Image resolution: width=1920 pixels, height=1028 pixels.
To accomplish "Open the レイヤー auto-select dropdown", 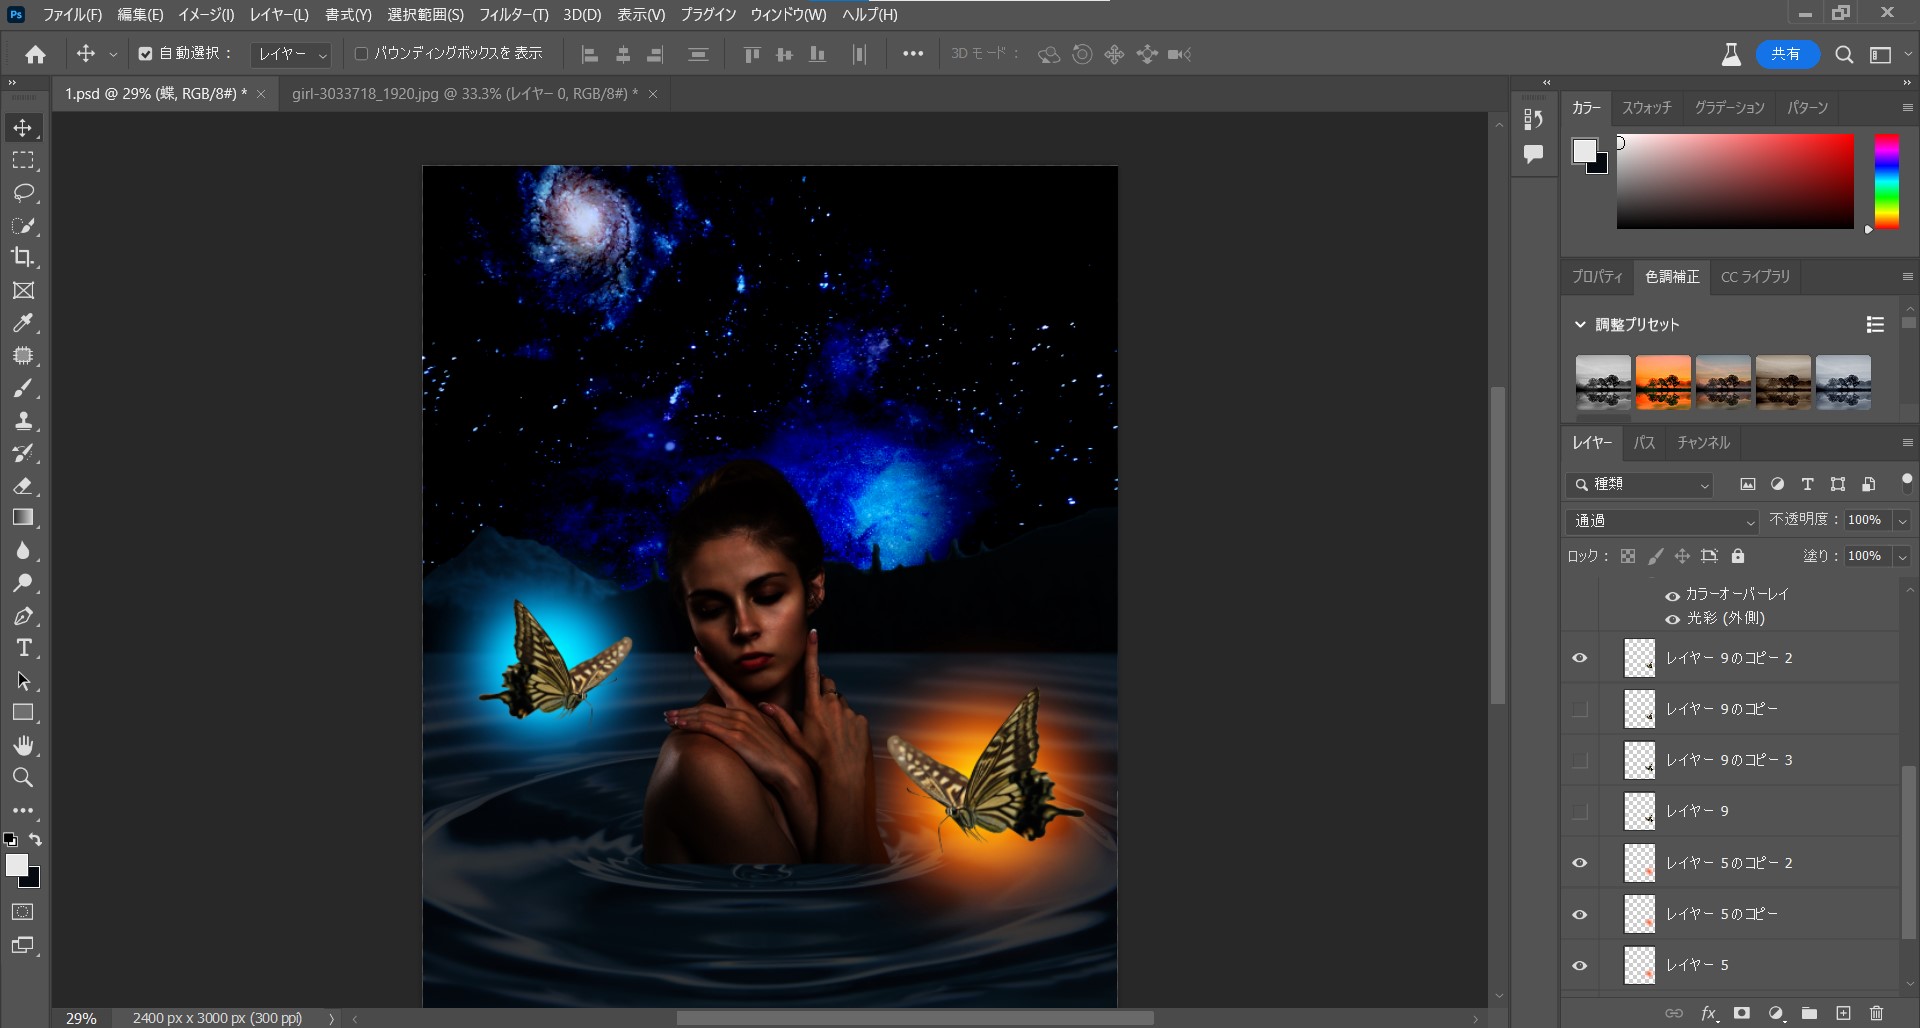I will click(291, 54).
